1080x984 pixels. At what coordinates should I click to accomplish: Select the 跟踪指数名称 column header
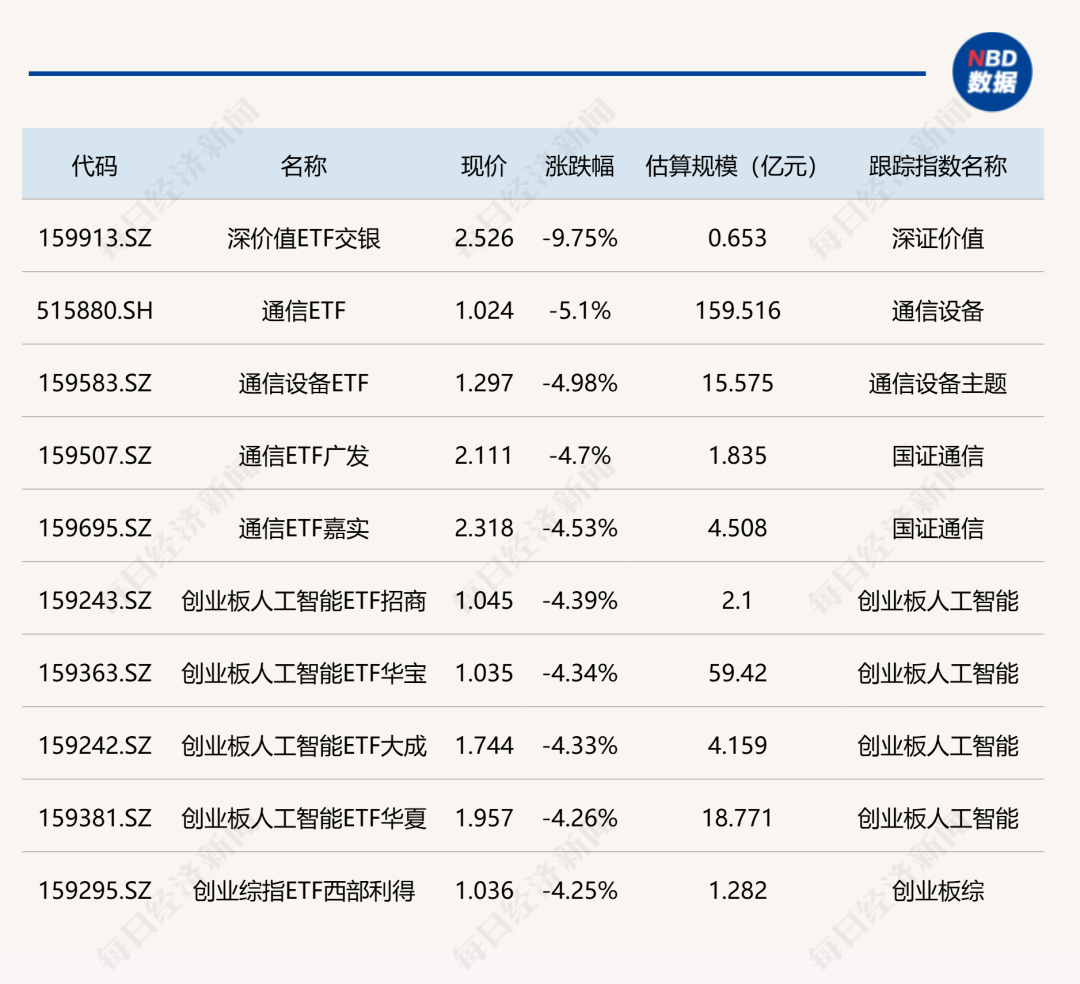click(937, 166)
